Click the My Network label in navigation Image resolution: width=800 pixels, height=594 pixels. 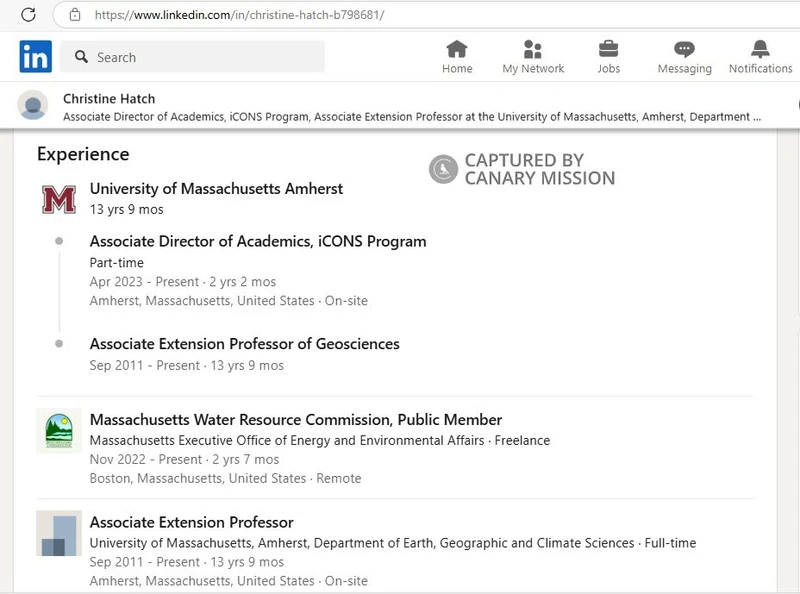tap(533, 68)
